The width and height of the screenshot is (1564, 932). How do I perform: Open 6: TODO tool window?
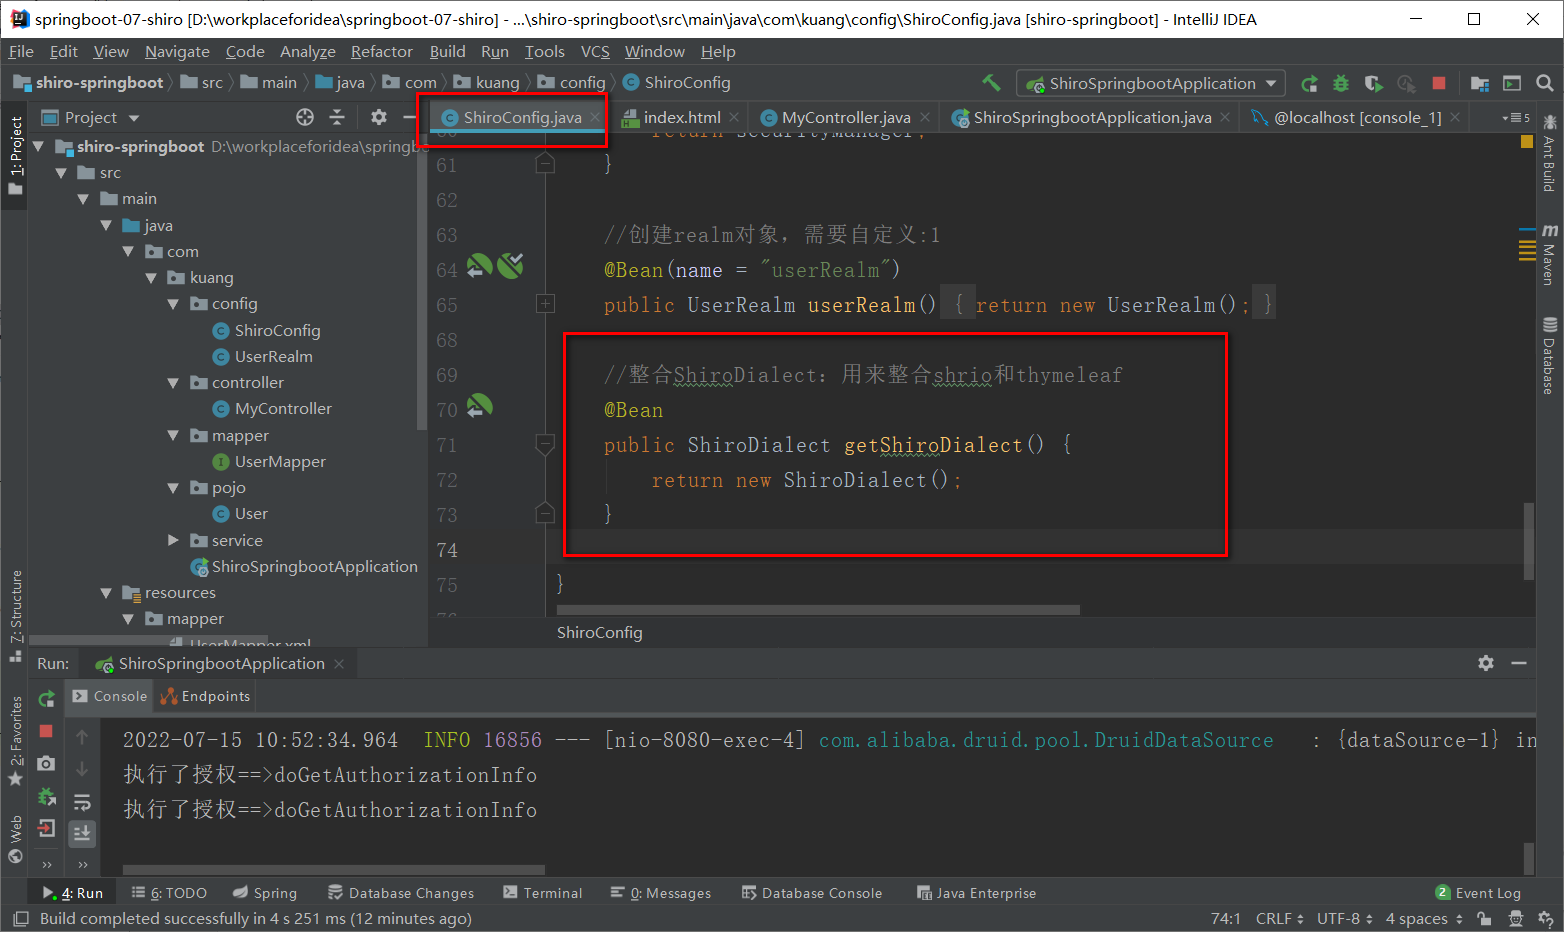pyautogui.click(x=169, y=893)
